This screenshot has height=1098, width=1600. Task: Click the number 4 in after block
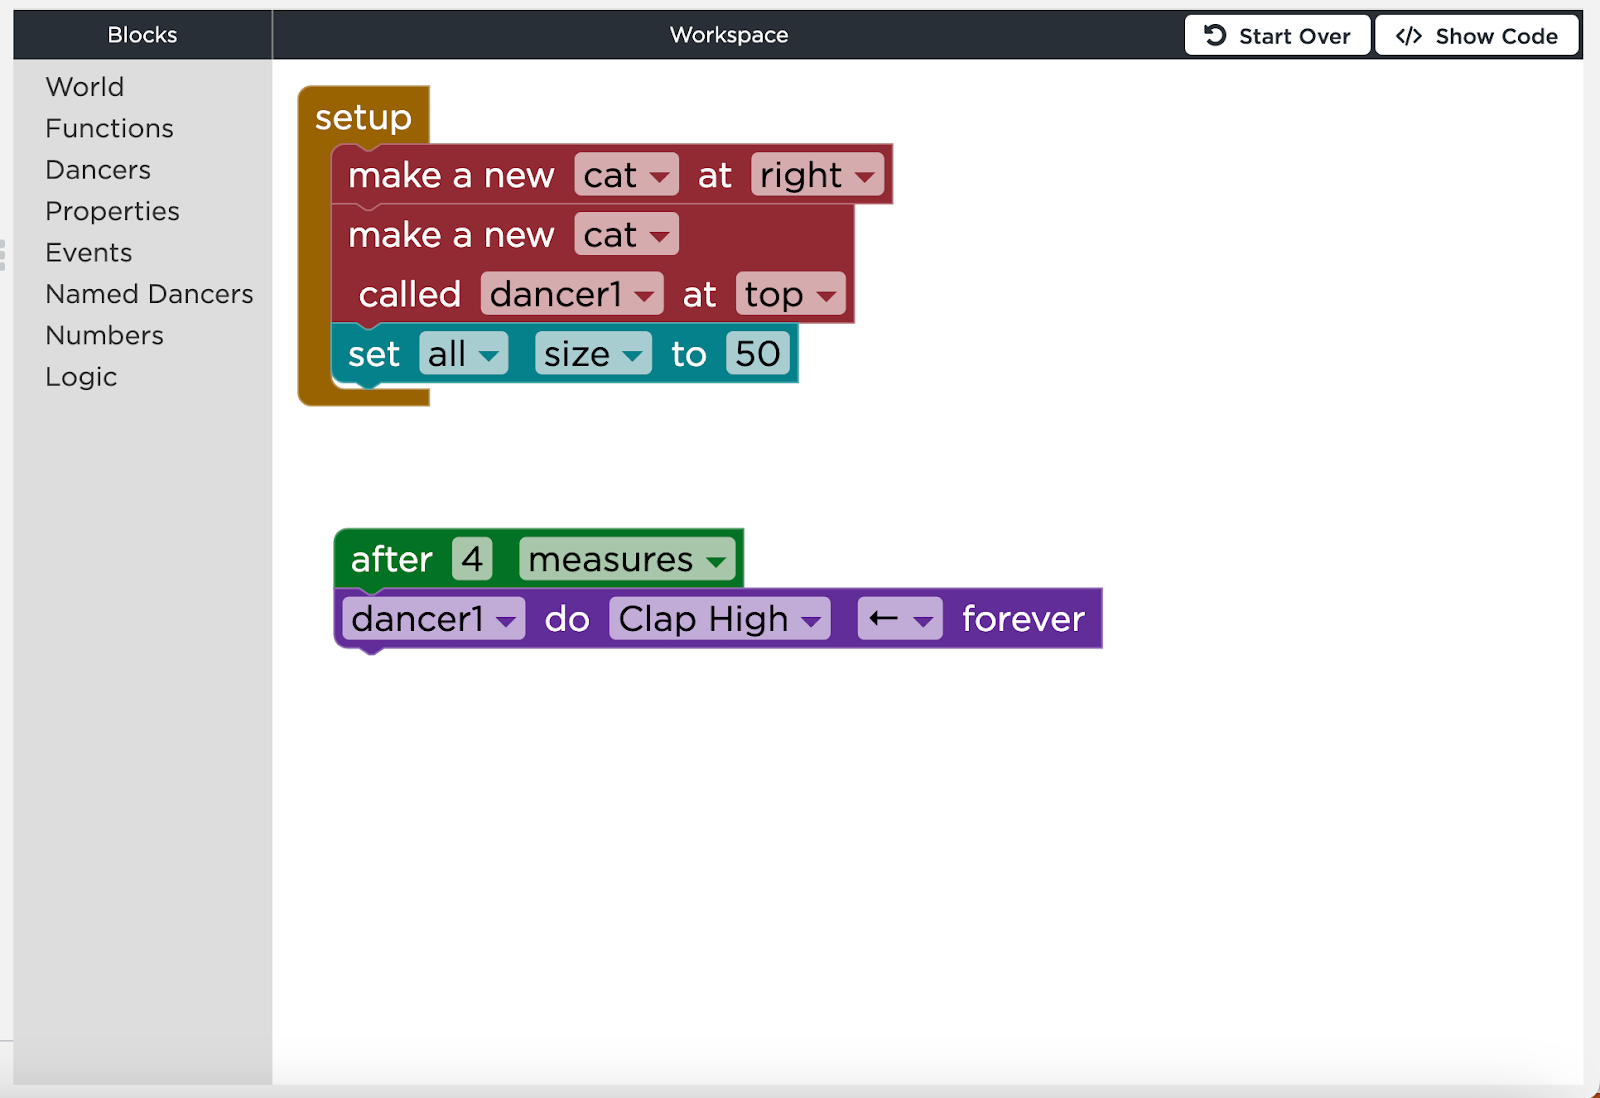tap(472, 559)
